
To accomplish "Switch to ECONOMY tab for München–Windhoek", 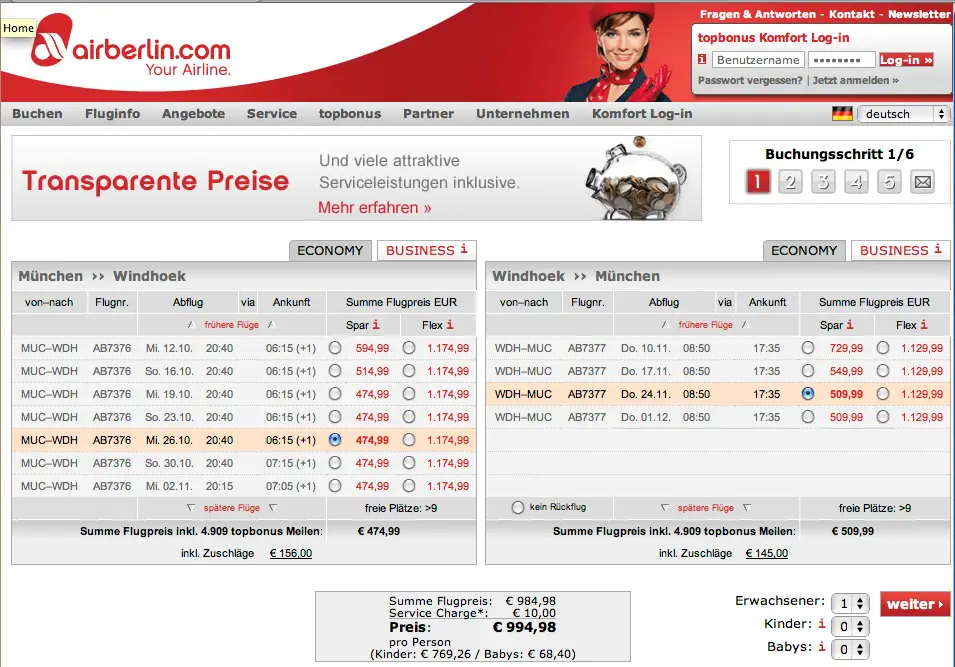I will (x=330, y=250).
